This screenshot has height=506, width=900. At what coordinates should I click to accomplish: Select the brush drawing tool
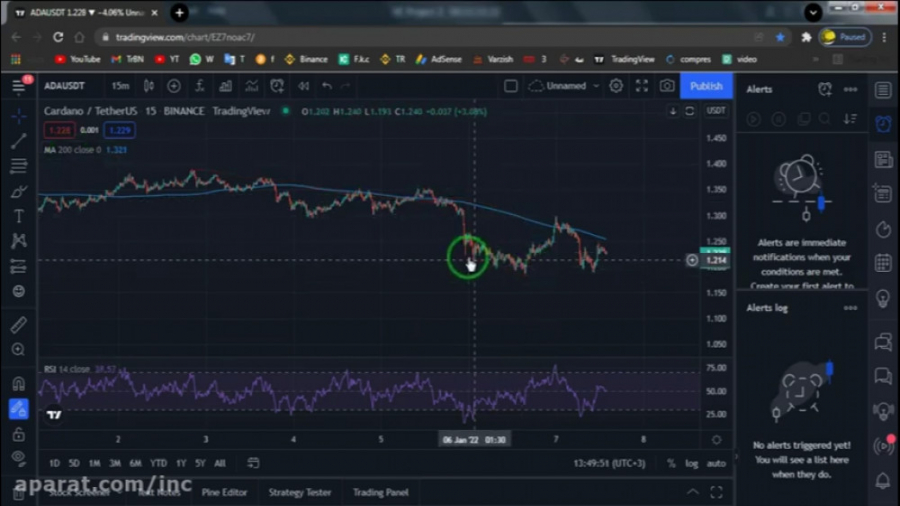[x=18, y=192]
